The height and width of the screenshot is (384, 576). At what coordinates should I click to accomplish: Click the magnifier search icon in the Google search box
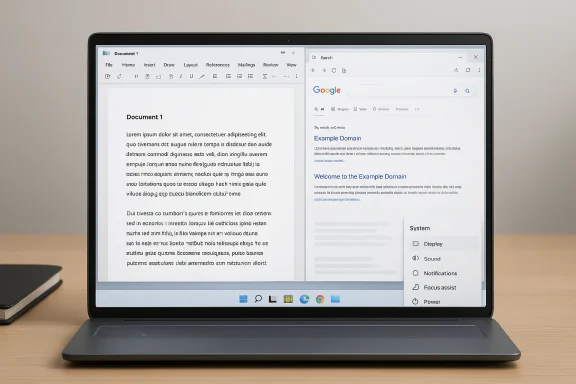click(467, 90)
